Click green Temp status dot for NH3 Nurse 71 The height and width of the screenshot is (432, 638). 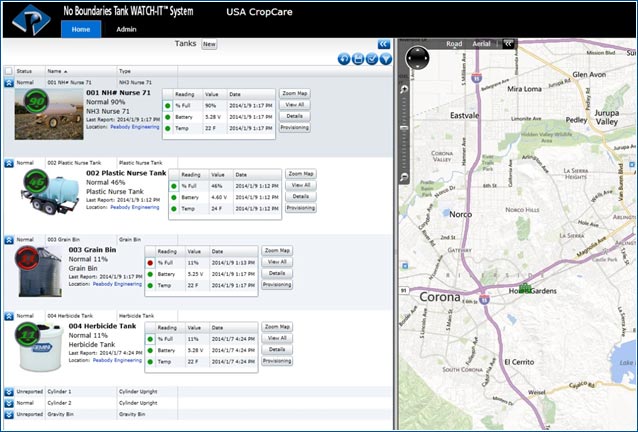(168, 129)
